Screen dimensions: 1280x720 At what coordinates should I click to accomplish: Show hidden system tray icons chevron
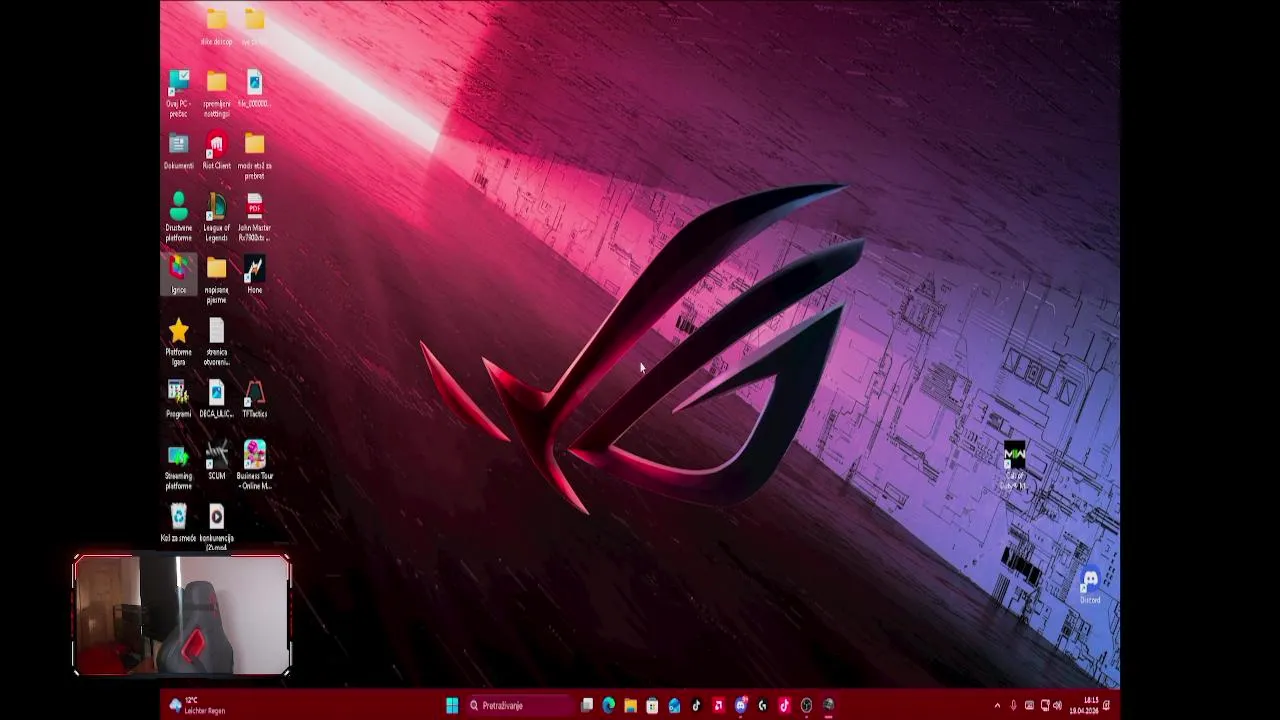pos(997,706)
